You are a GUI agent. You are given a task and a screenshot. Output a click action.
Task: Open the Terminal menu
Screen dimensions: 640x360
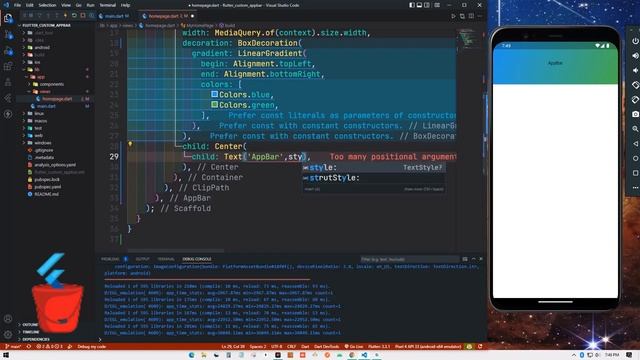click(108, 5)
